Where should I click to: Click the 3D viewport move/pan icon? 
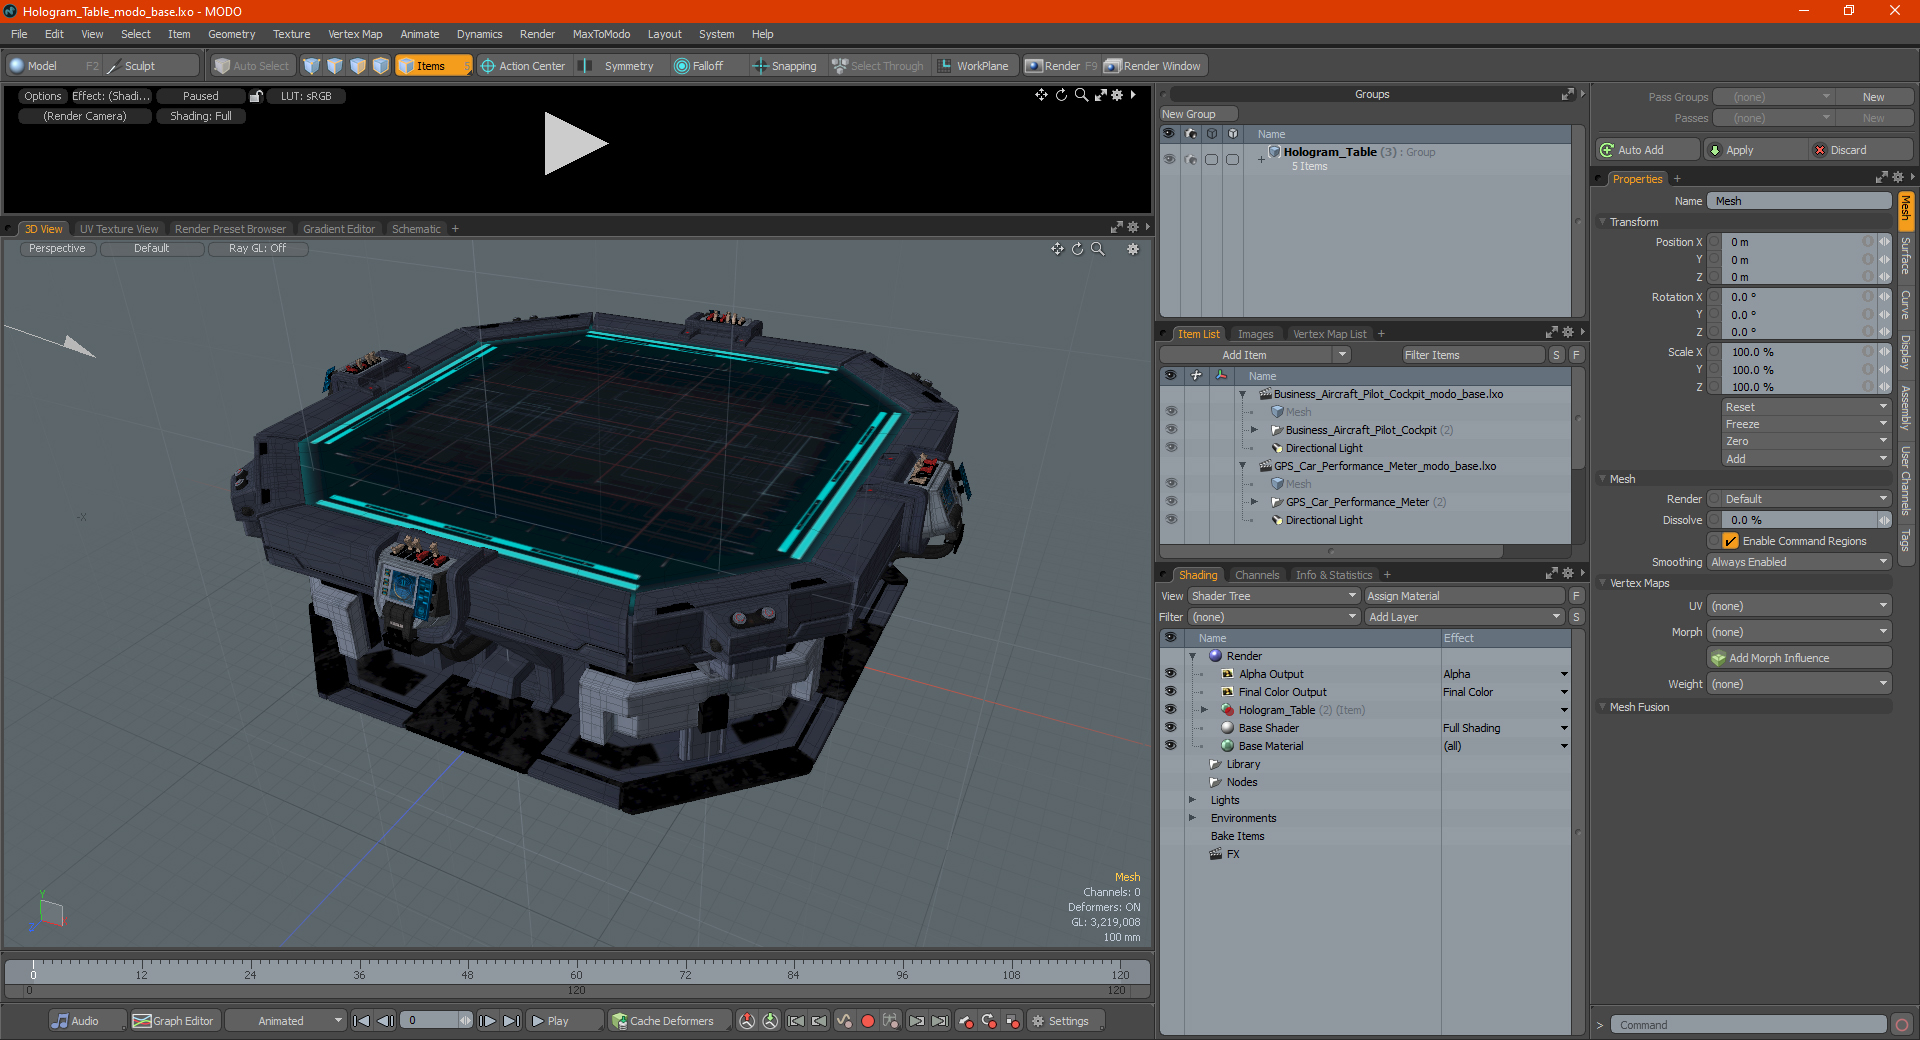click(1057, 249)
